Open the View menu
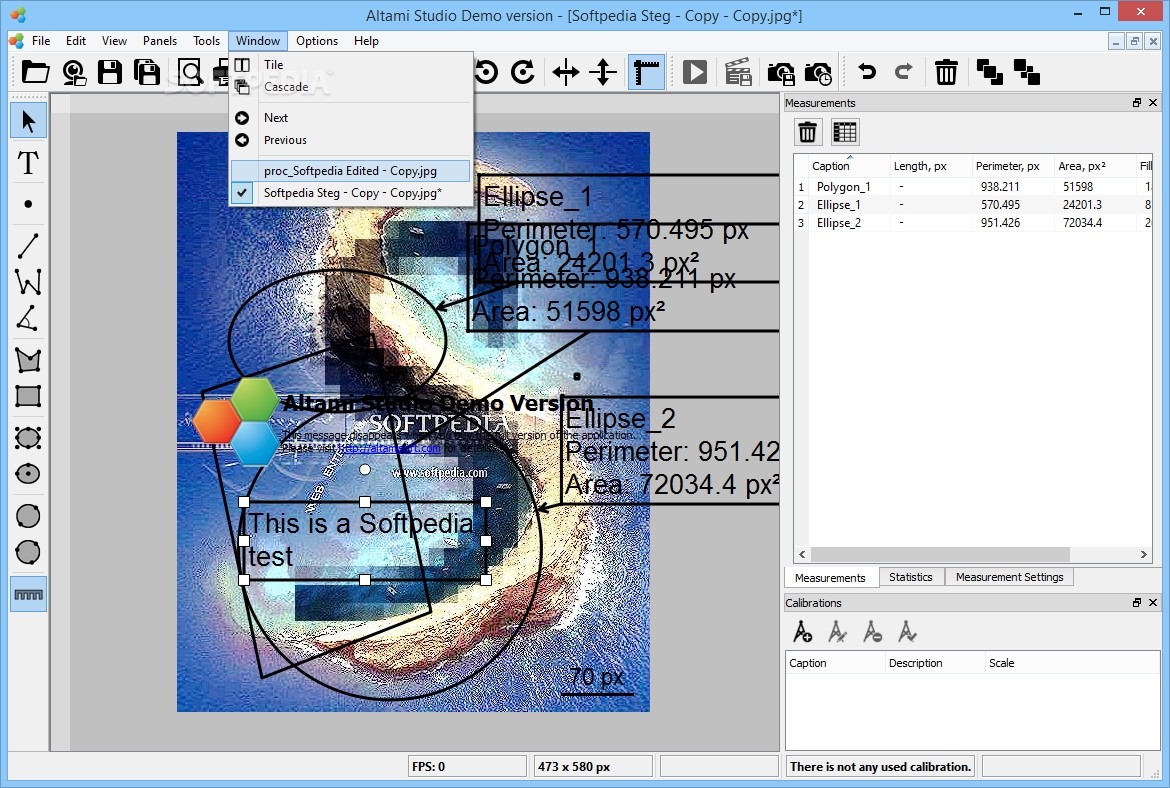1170x788 pixels. (114, 40)
